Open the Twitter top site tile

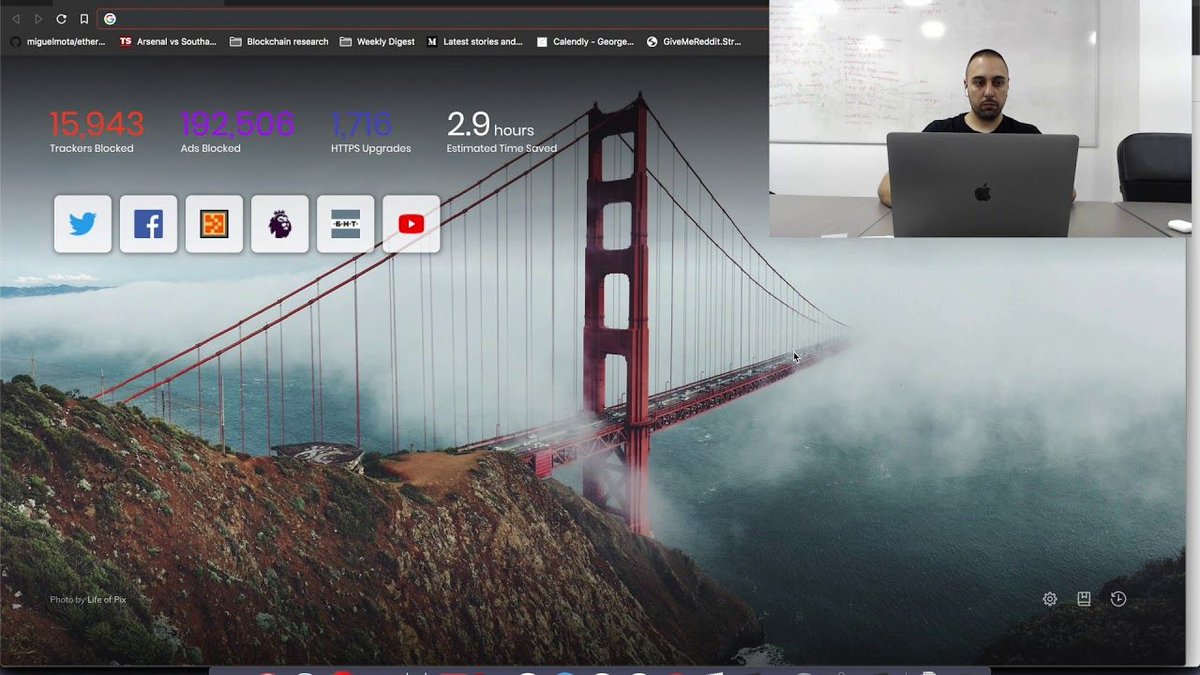83,224
